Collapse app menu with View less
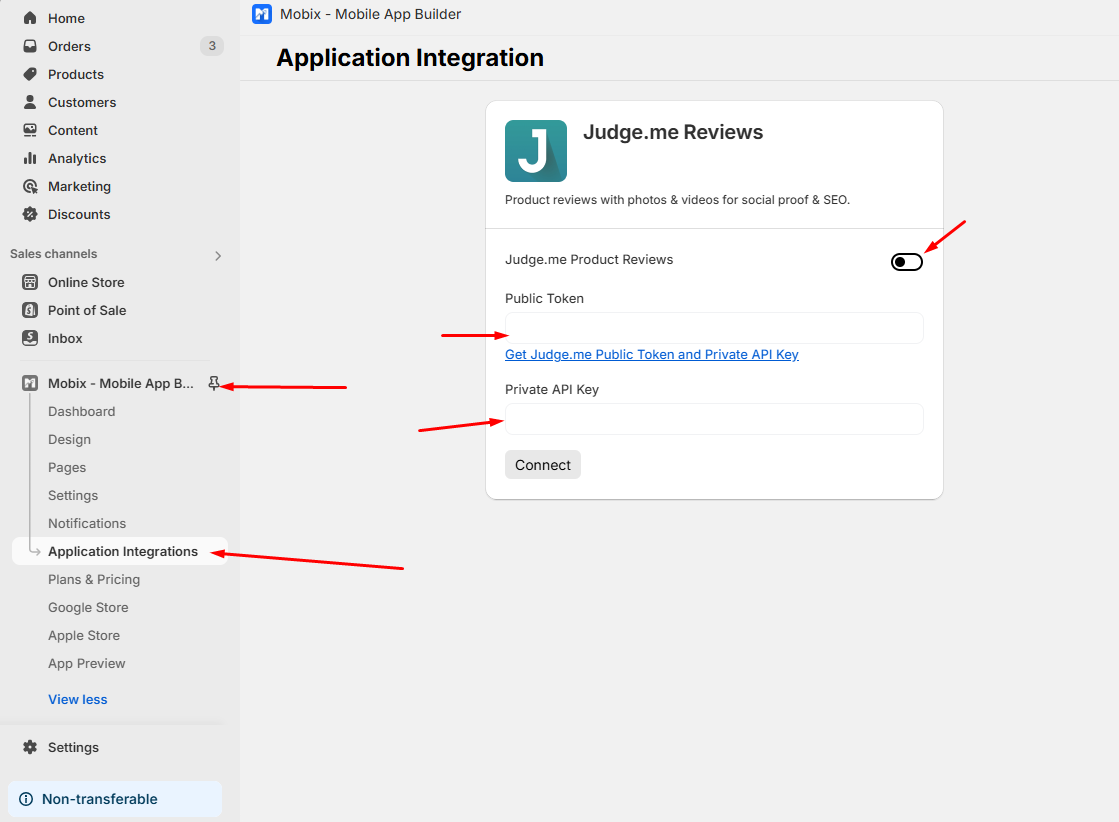1119x822 pixels. pos(78,699)
